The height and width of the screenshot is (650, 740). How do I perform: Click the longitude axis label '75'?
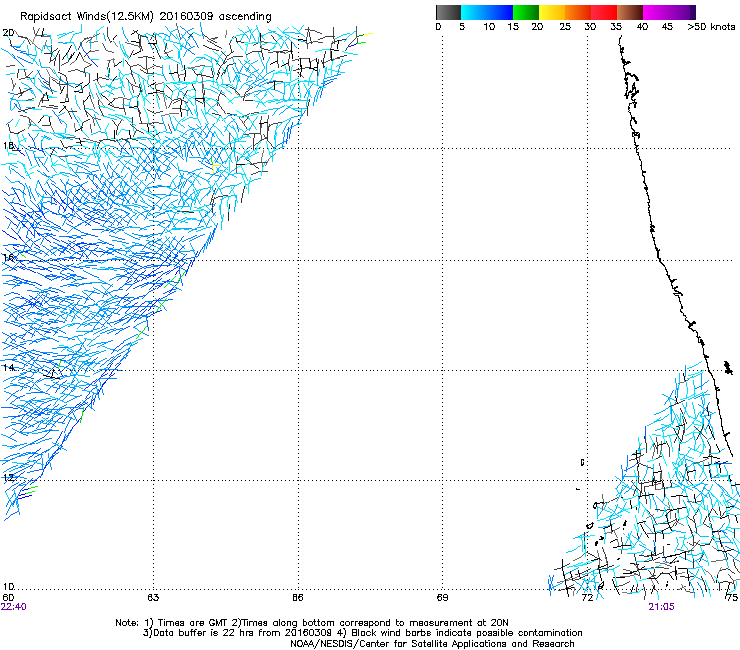(x=732, y=598)
